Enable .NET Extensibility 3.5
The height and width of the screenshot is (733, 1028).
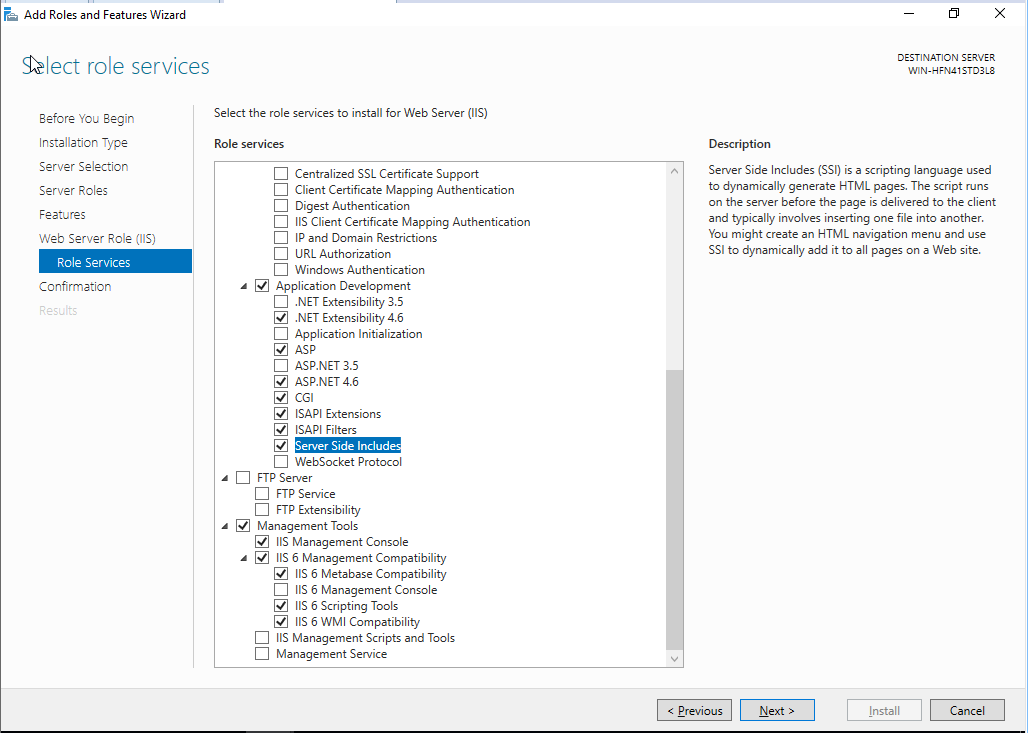tap(281, 301)
